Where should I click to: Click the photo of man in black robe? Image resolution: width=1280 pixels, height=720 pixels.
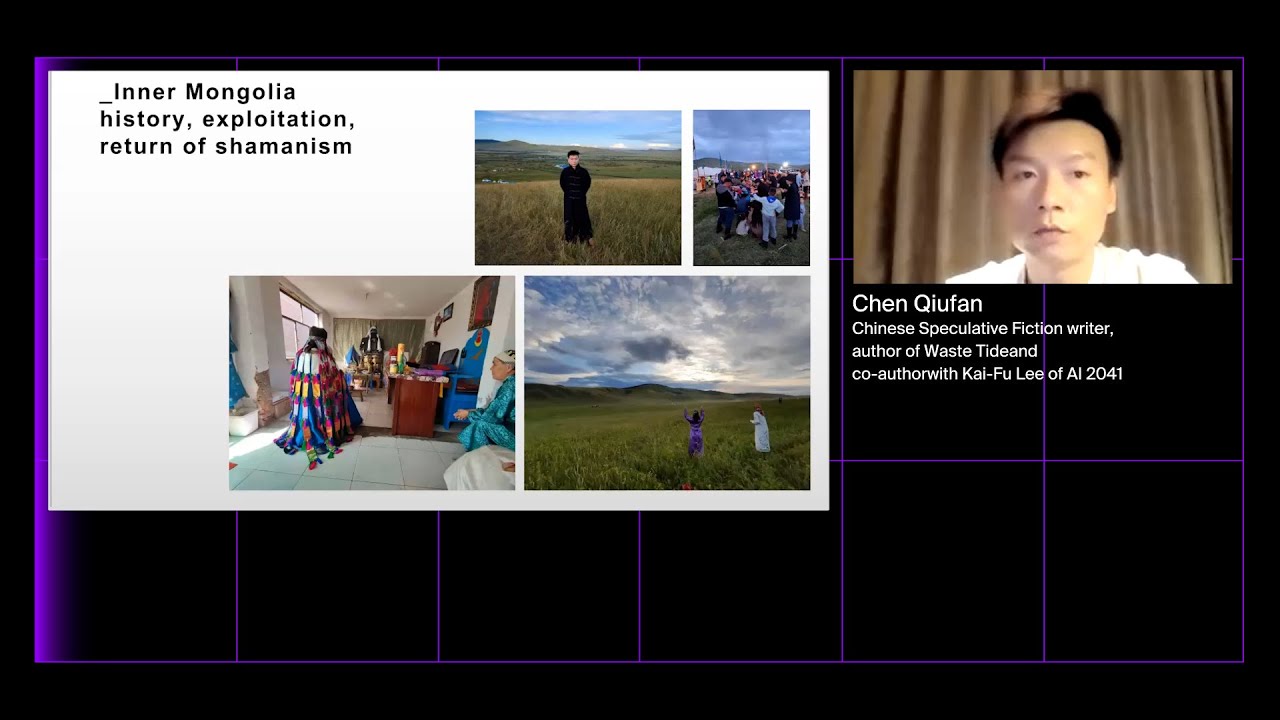[577, 188]
